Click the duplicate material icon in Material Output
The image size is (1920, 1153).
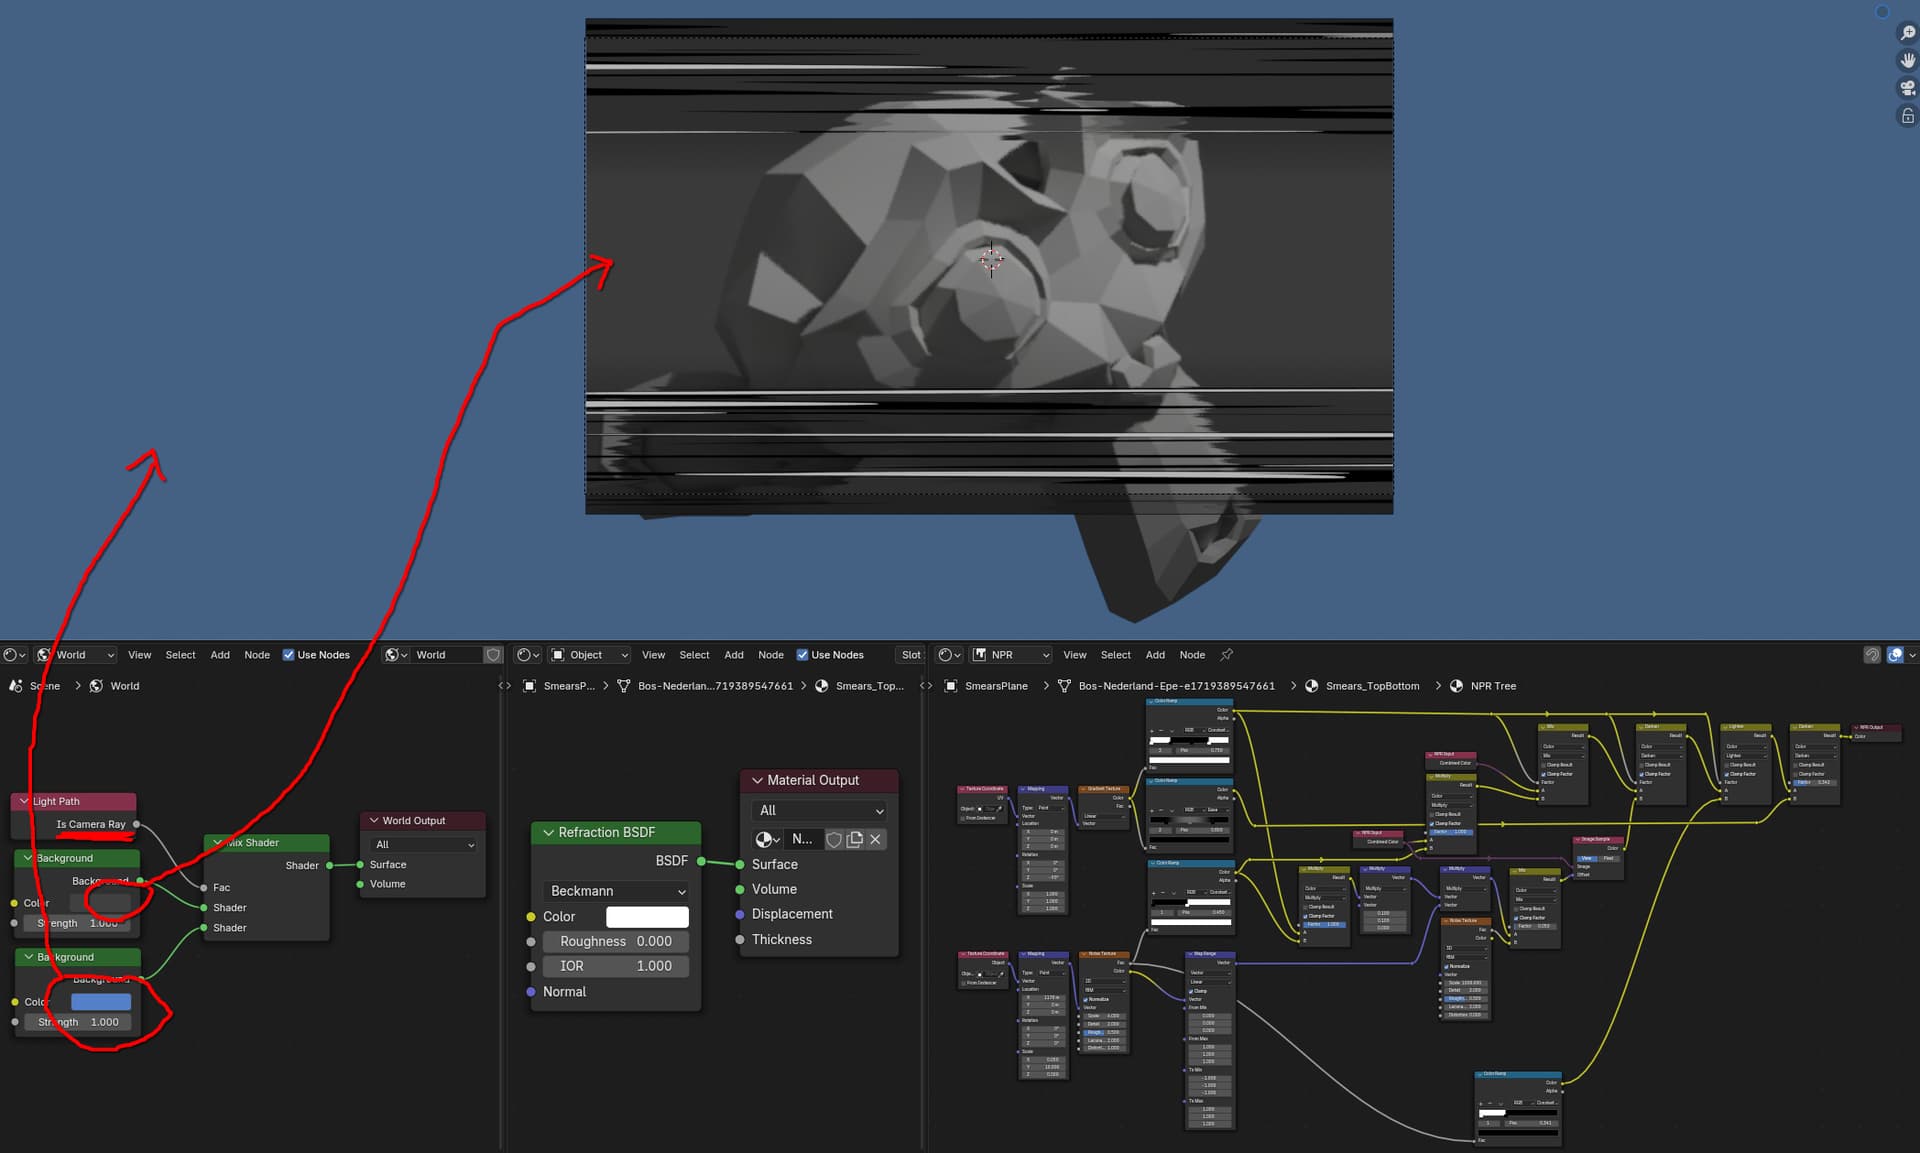pyautogui.click(x=855, y=840)
